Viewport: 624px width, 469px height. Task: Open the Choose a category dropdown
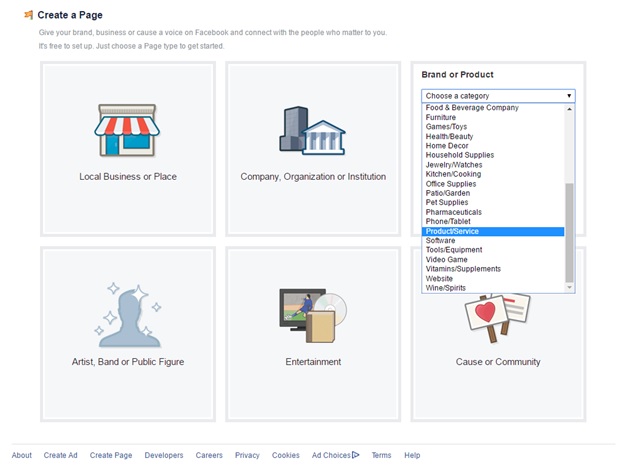click(x=498, y=96)
